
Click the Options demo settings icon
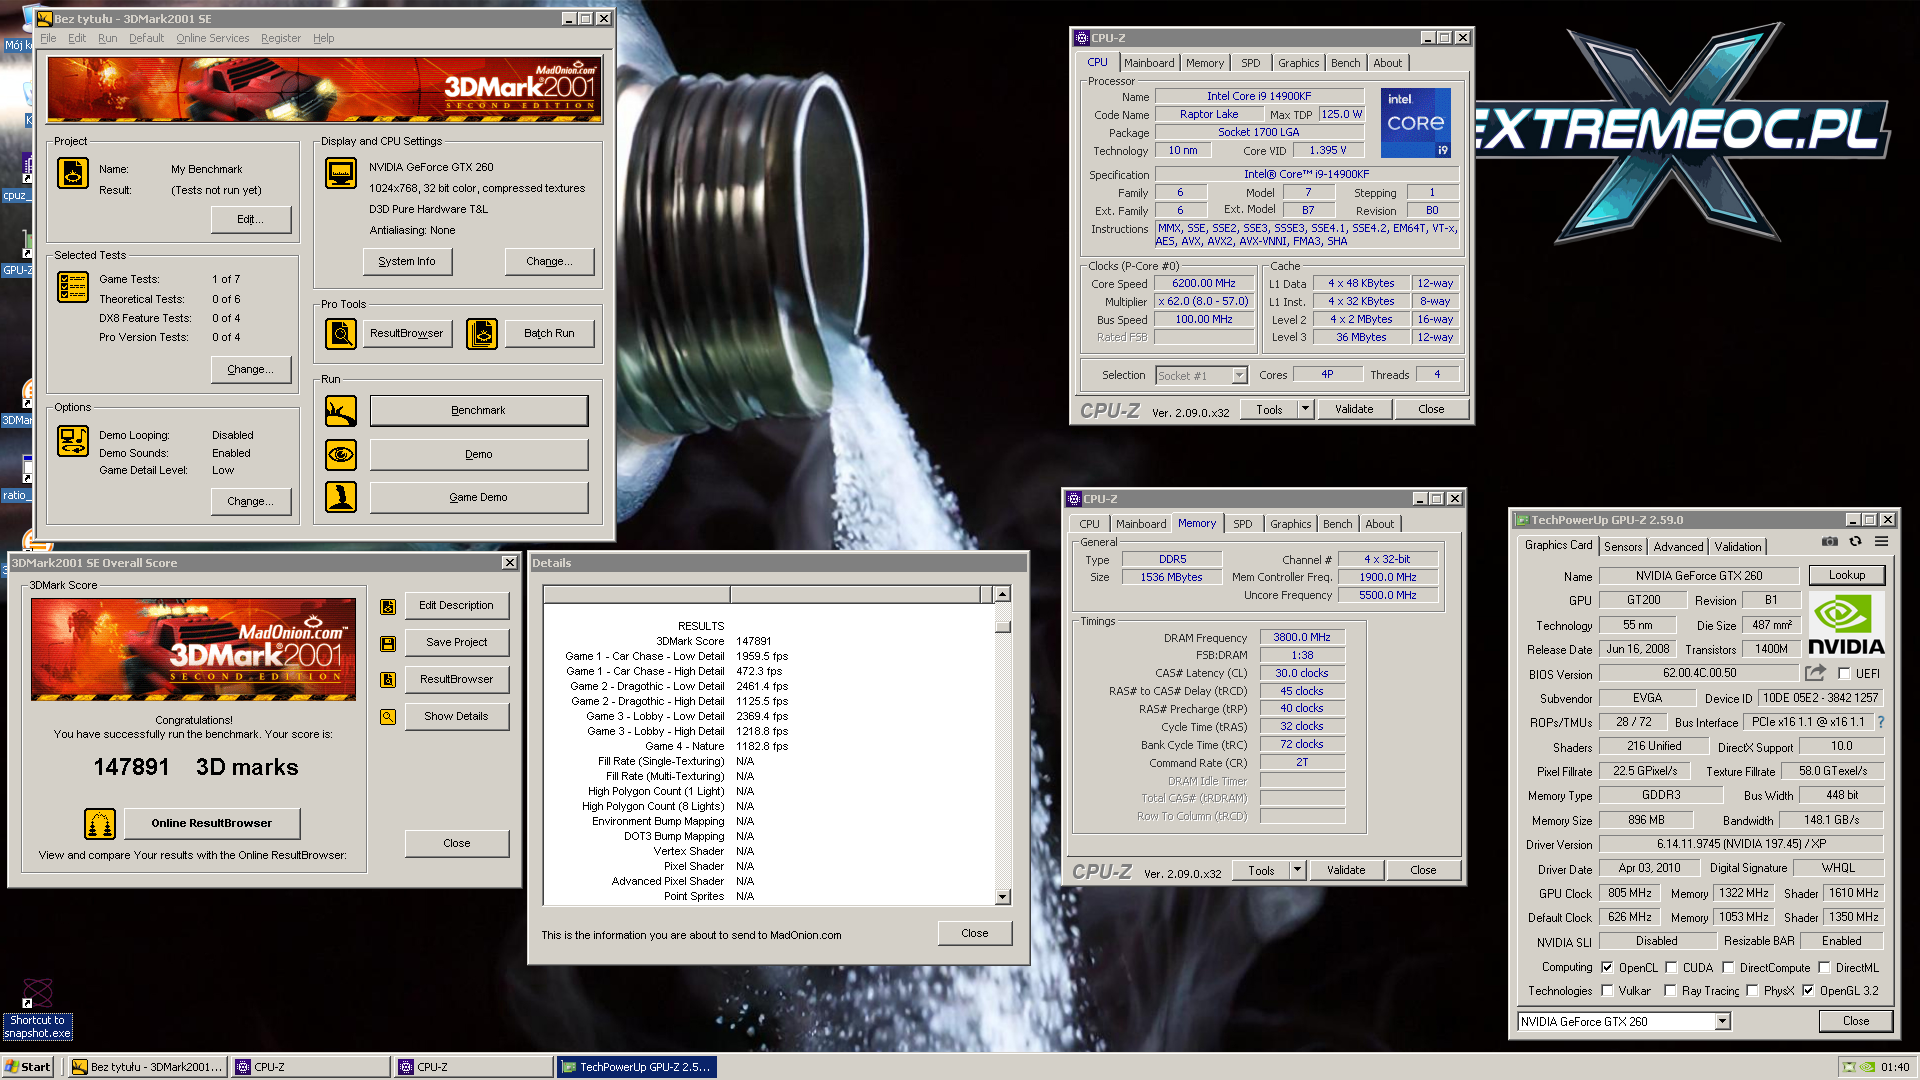click(x=73, y=441)
